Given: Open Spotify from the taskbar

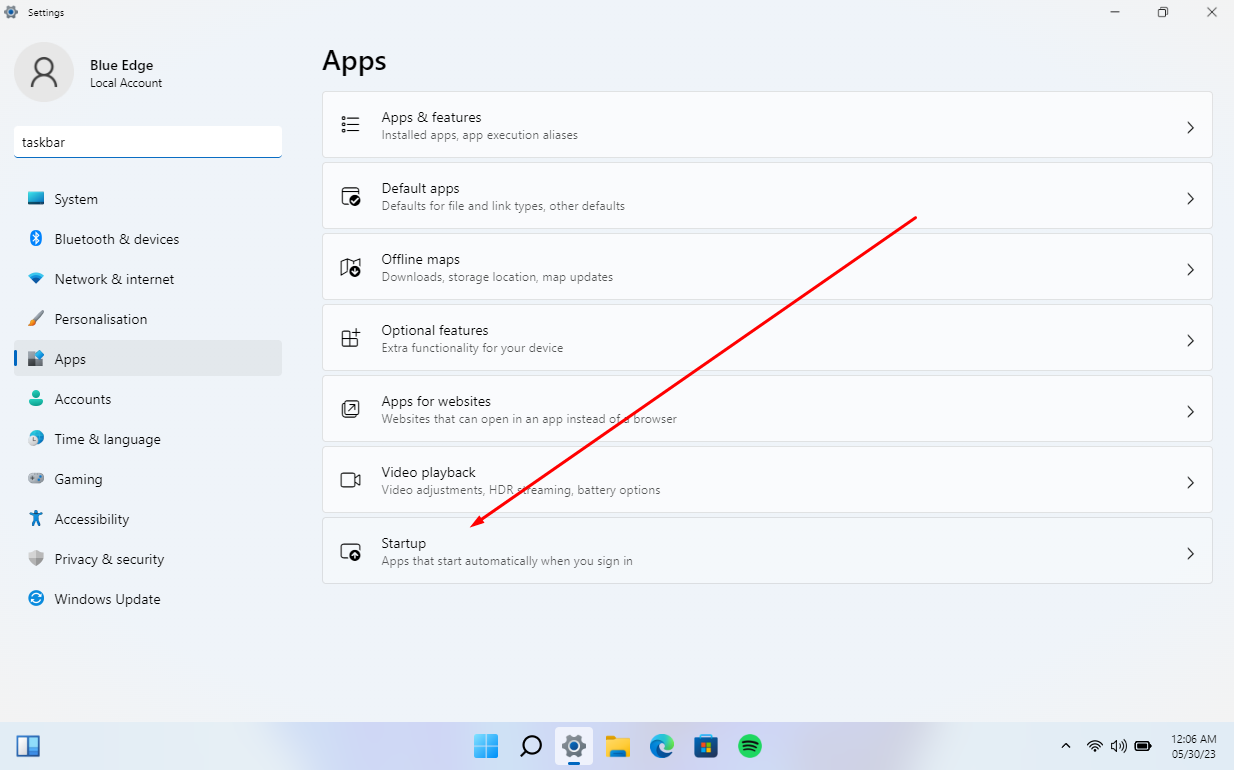Looking at the screenshot, I should [x=750, y=746].
